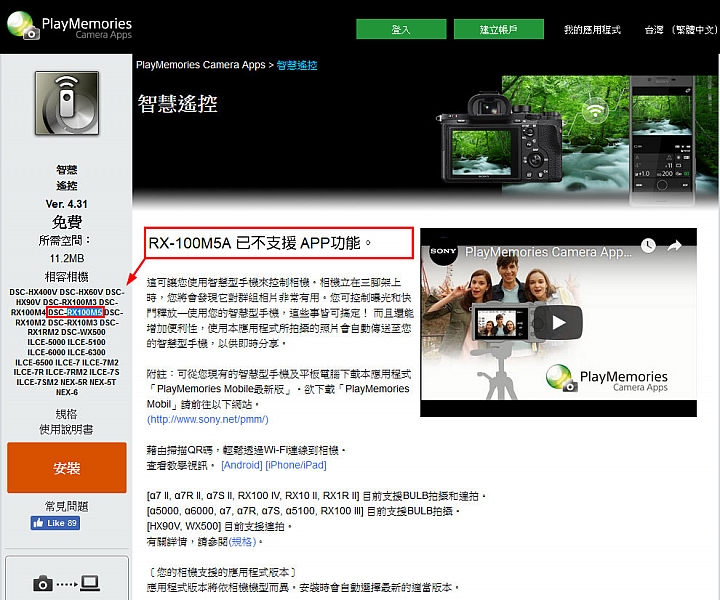Screen dimensions: 720x600
Task: Click the PlayMemories logo inside video frame
Action: (x=607, y=379)
